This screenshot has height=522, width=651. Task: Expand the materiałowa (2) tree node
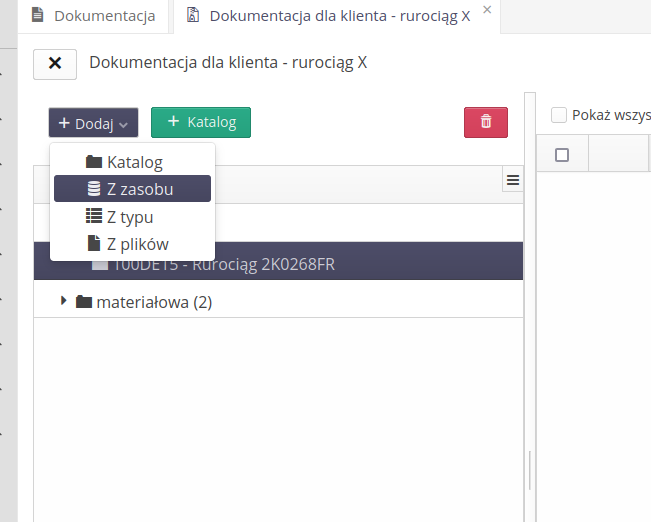[x=64, y=301]
